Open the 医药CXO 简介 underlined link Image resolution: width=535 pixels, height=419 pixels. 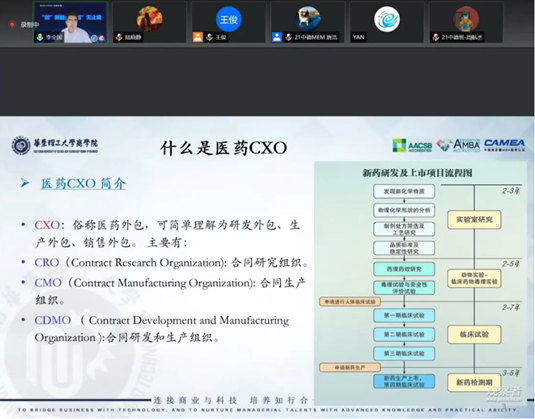tap(84, 184)
